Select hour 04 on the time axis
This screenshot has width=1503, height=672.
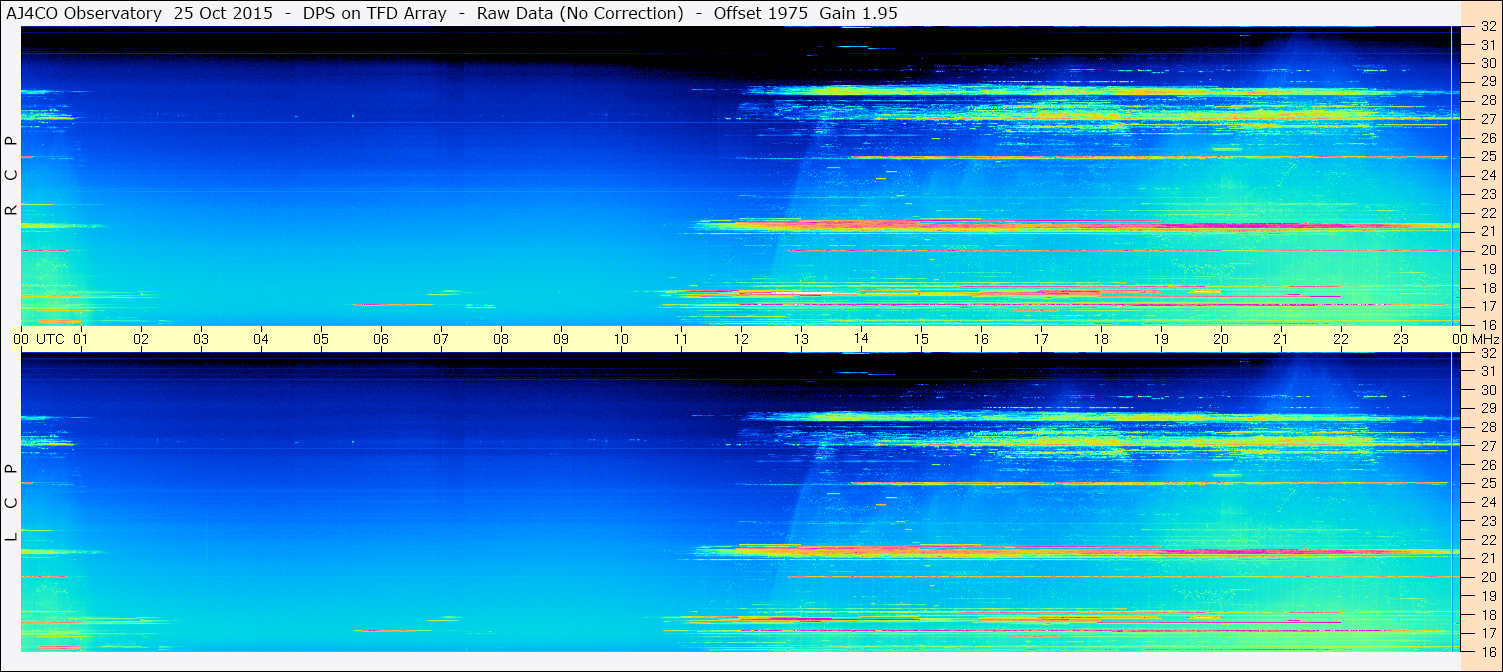pos(261,339)
